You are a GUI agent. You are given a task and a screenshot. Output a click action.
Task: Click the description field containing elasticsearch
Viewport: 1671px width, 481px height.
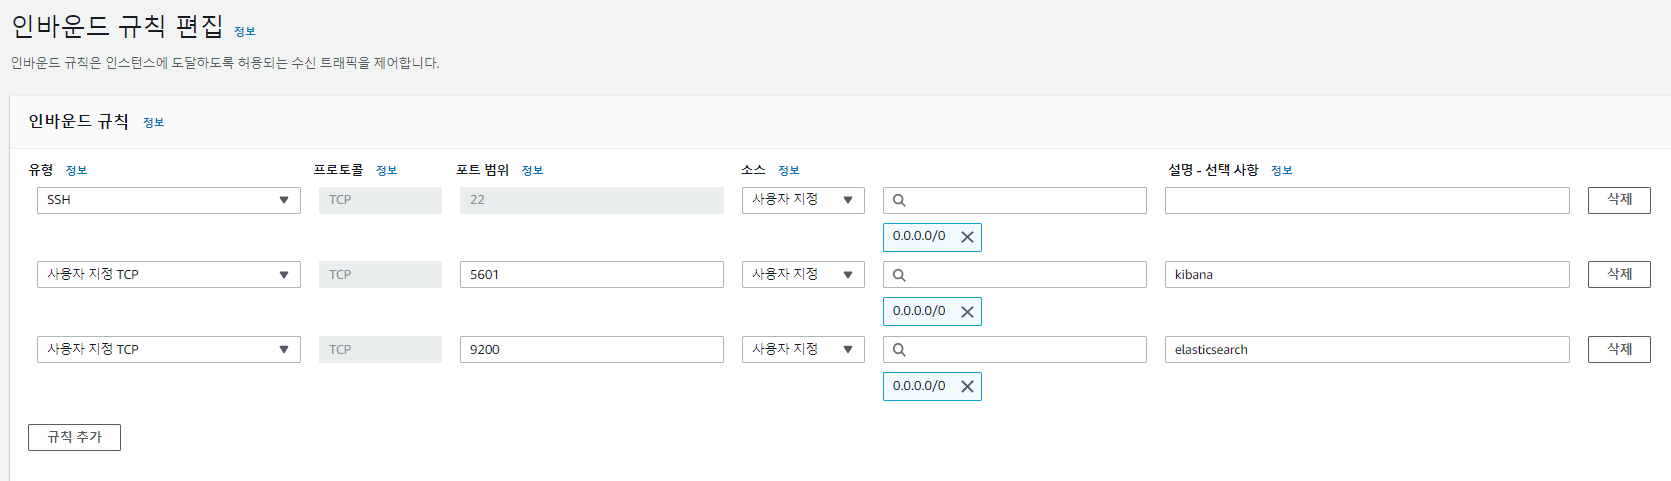1367,350
